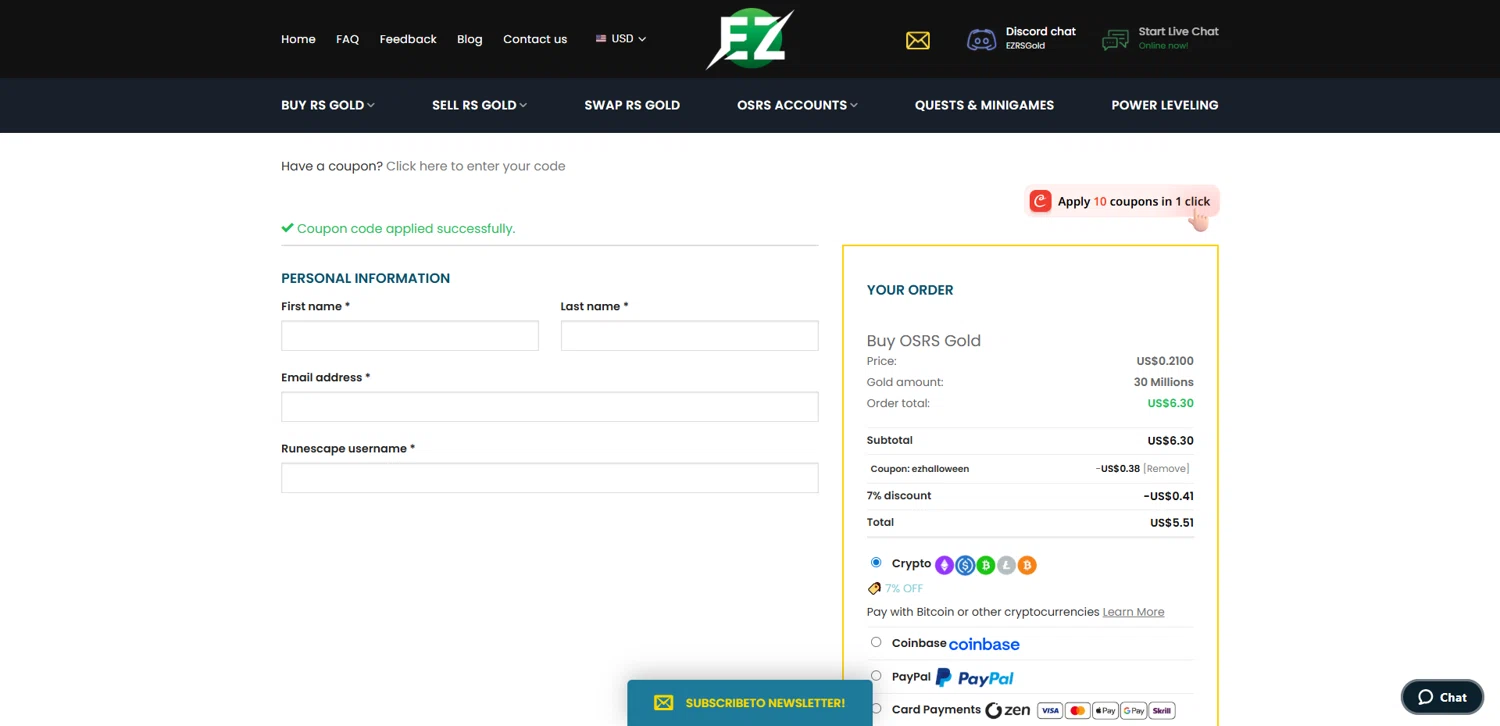Focus the Runescape username field
This screenshot has height=726, width=1500.
pos(550,478)
